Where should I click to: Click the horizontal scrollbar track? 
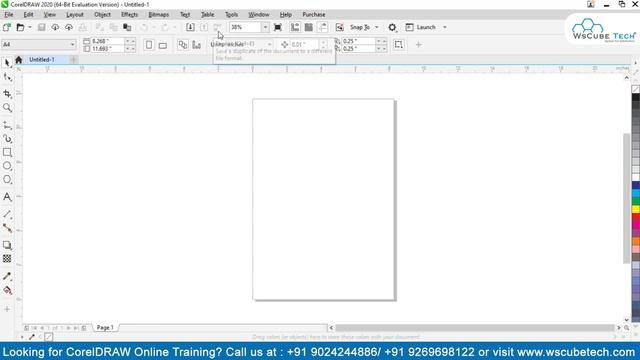coord(474,327)
